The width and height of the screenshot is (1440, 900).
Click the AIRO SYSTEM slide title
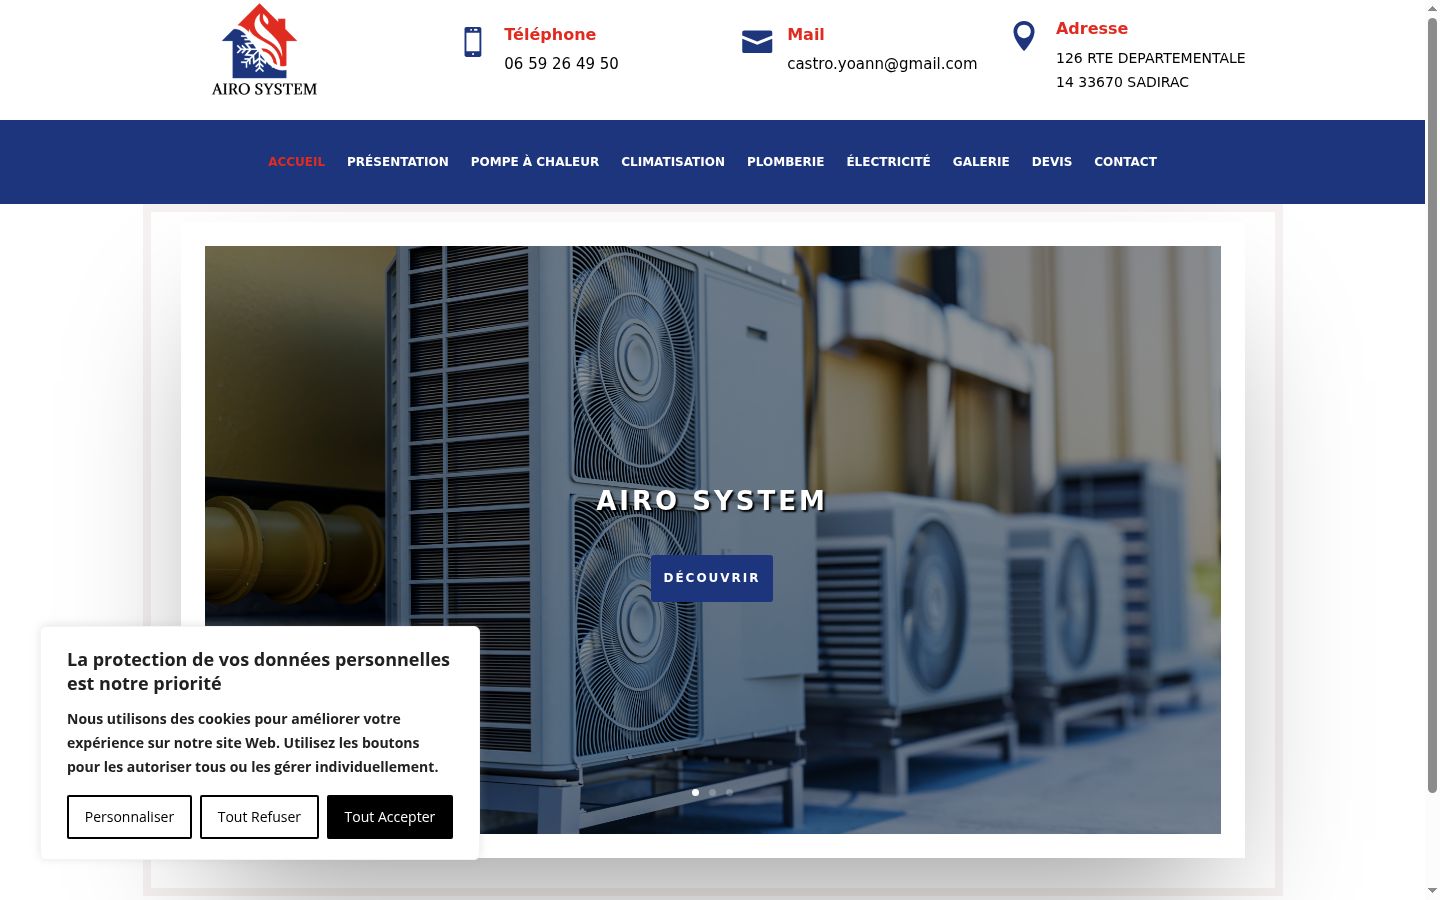[x=712, y=500]
